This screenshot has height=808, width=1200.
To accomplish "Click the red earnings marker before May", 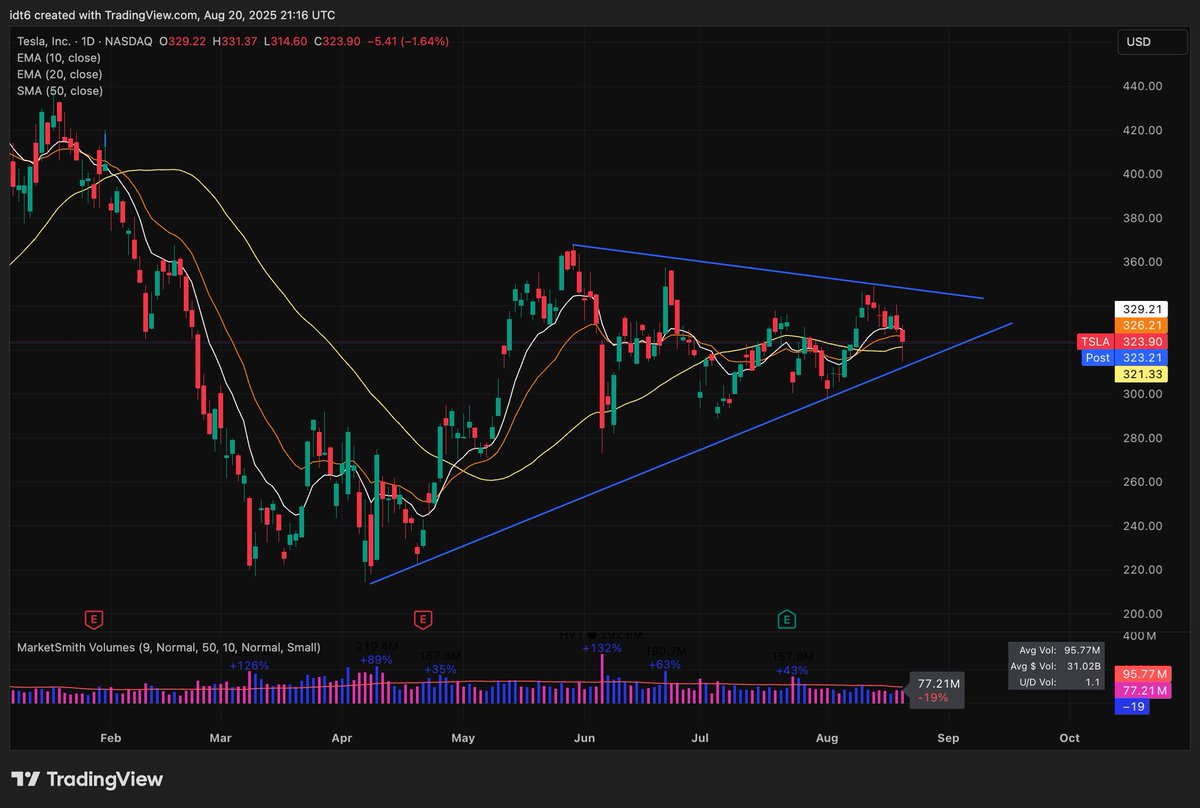I will 423,620.
